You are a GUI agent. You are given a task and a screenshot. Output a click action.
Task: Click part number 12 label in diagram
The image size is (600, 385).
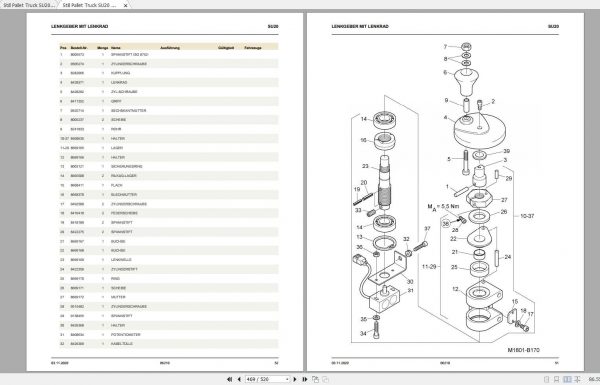[455, 289]
